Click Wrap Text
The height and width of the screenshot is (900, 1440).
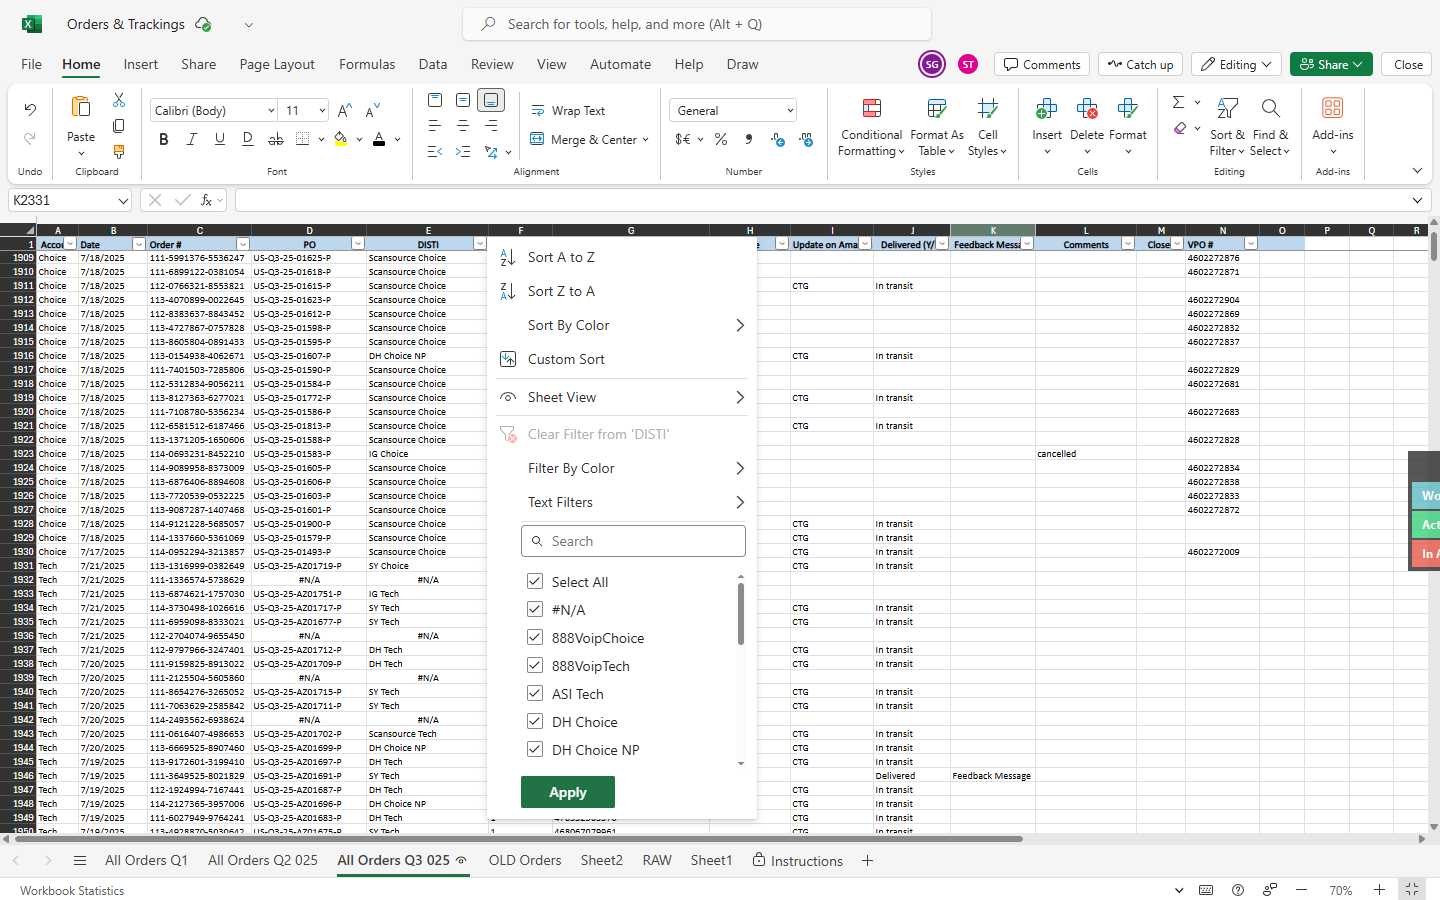[x=568, y=111]
